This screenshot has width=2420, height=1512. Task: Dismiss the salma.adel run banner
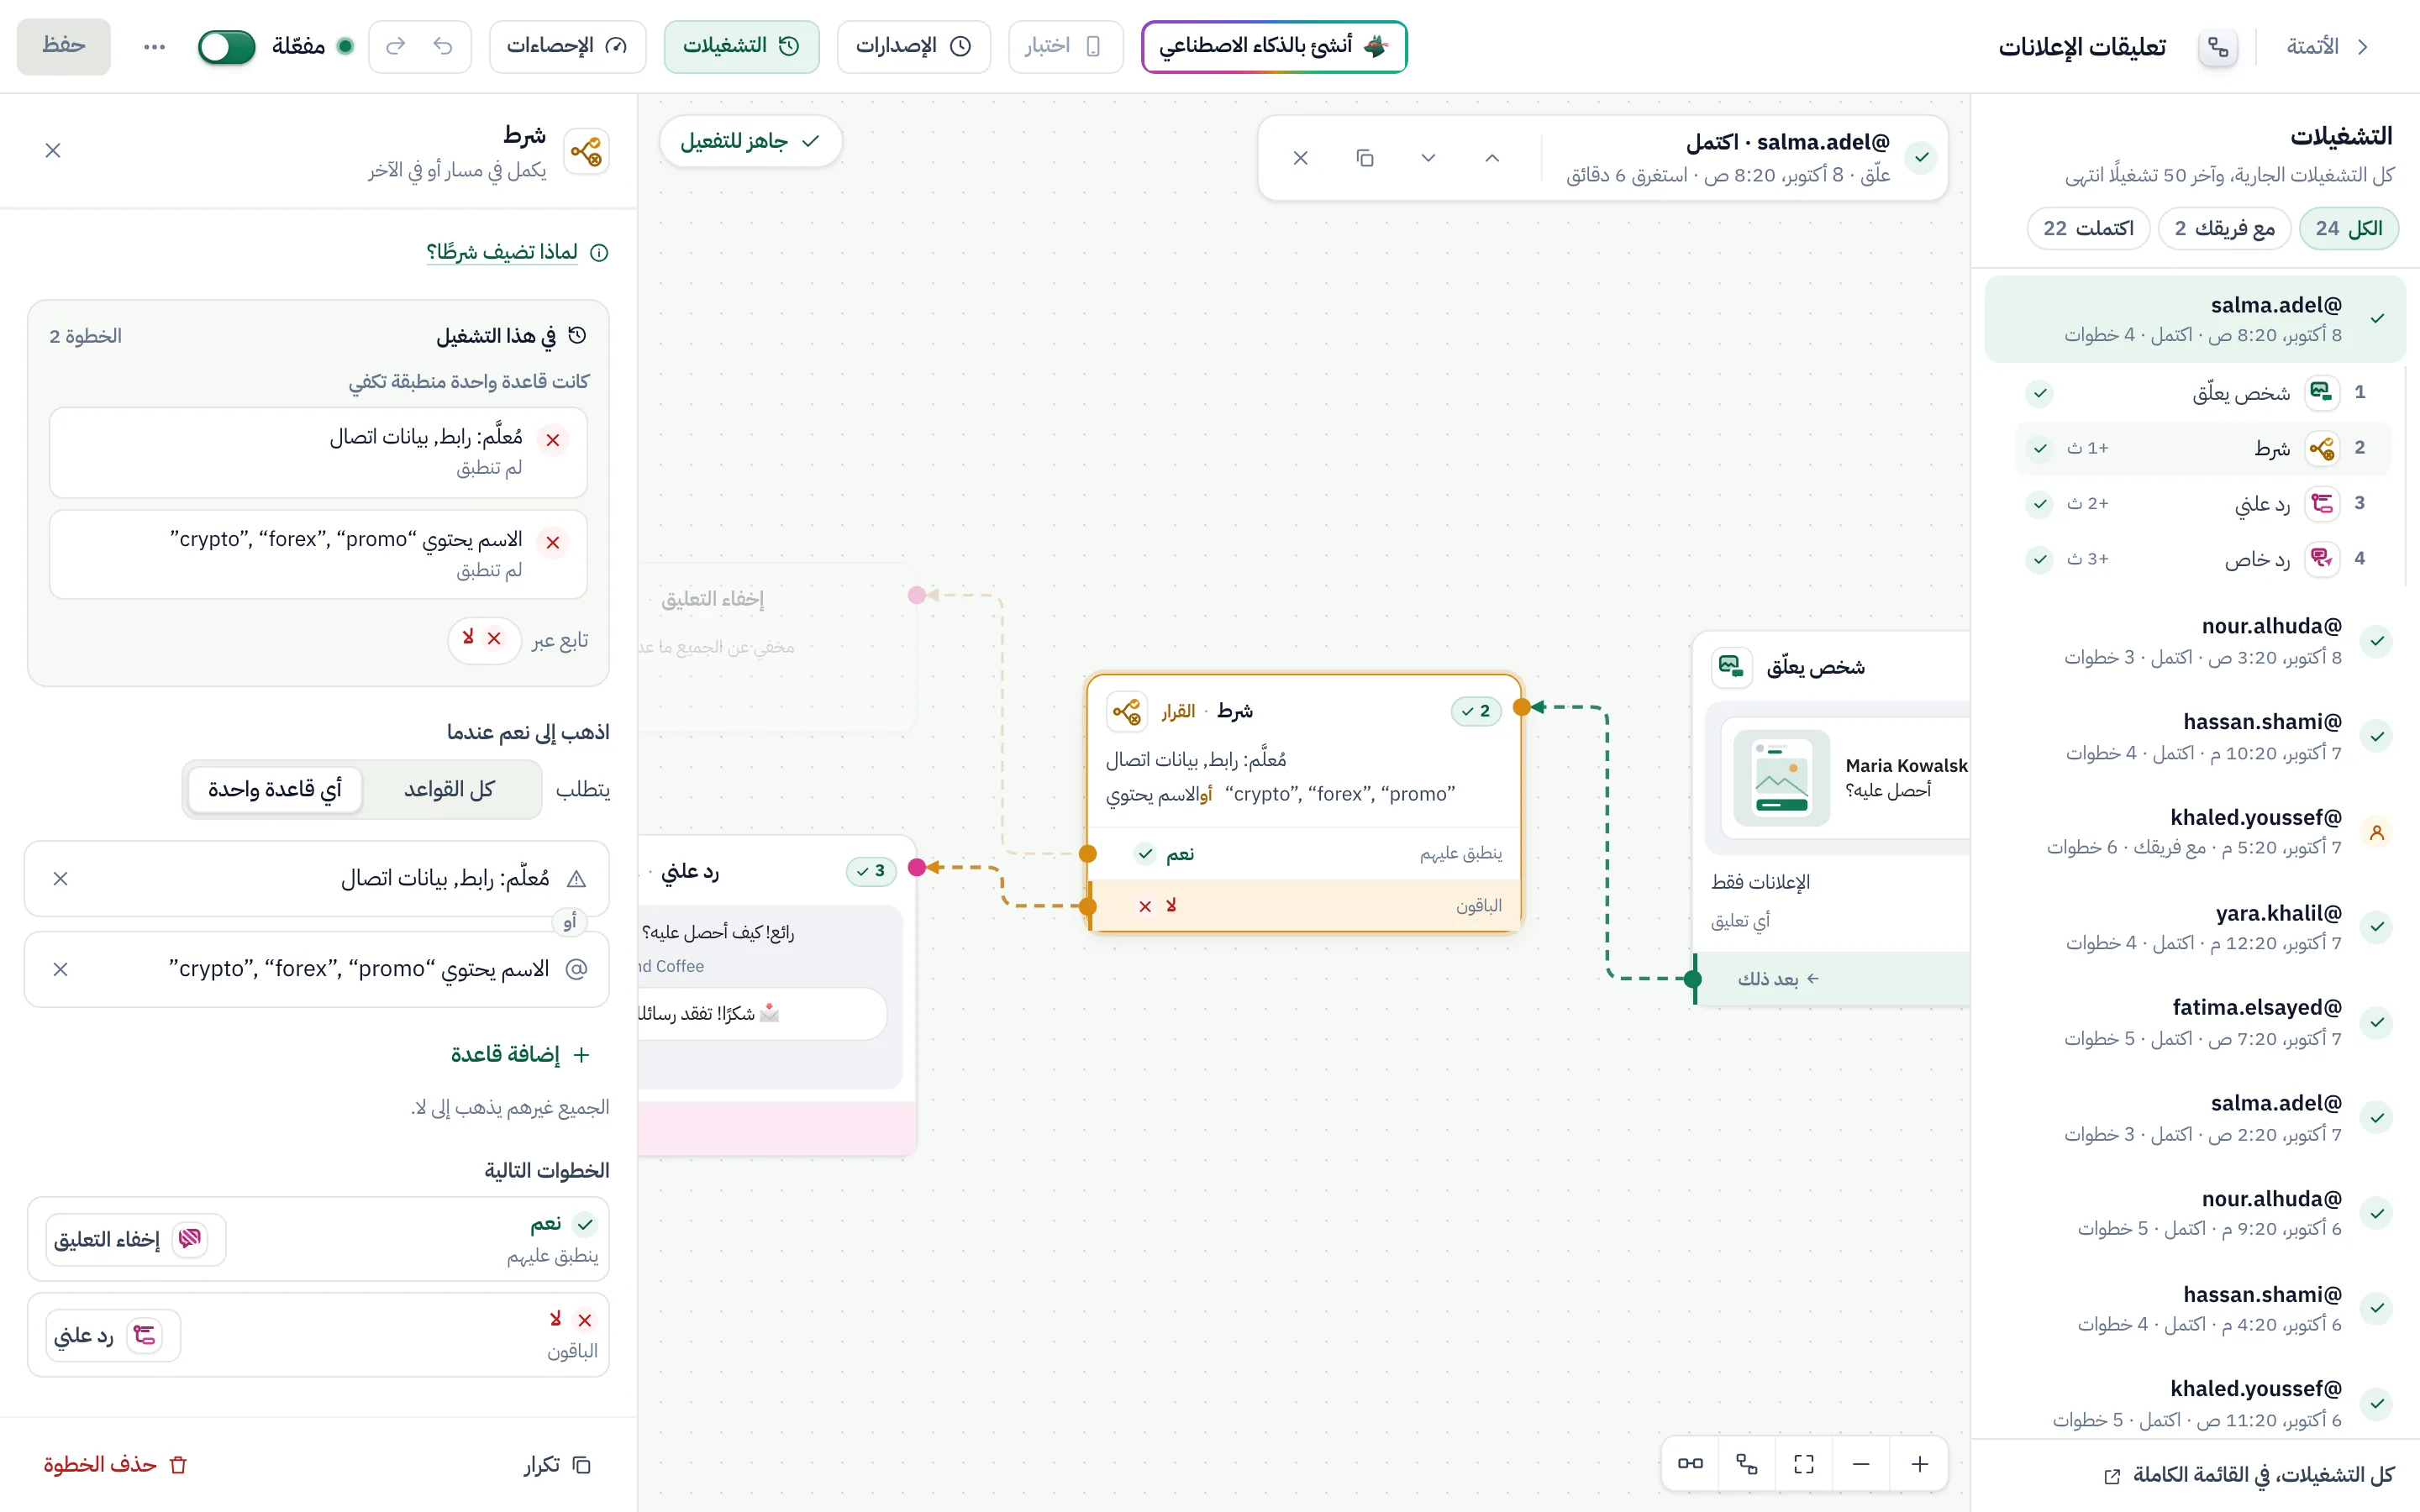1301,158
